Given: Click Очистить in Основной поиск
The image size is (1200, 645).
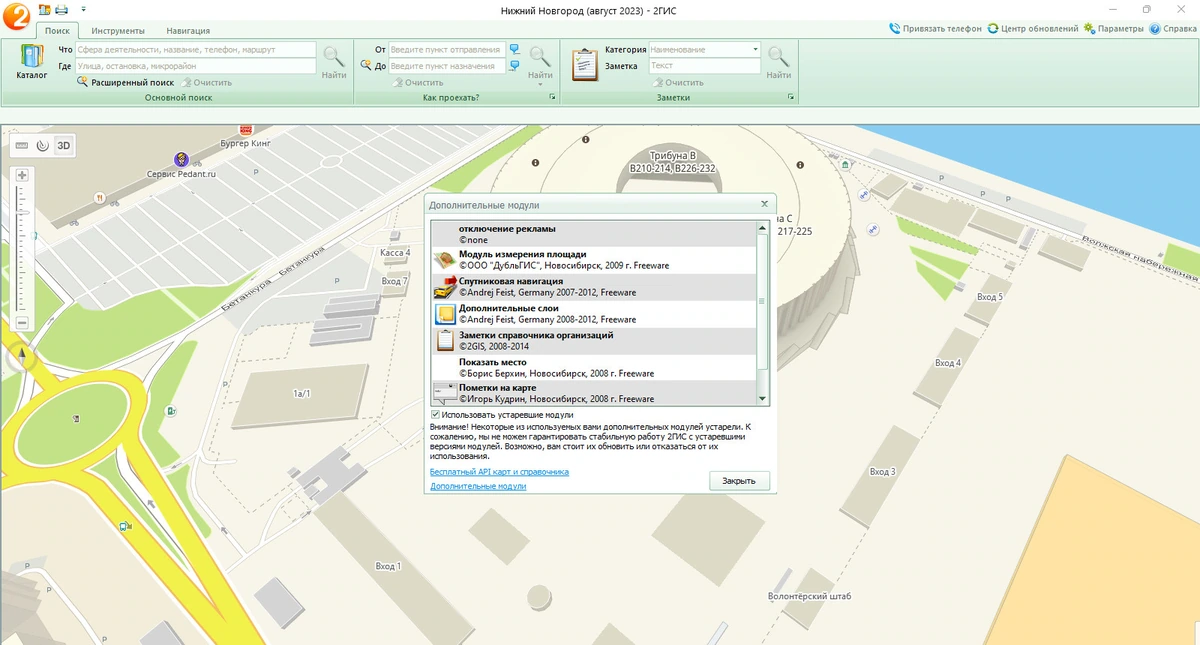Looking at the screenshot, I should pos(206,82).
